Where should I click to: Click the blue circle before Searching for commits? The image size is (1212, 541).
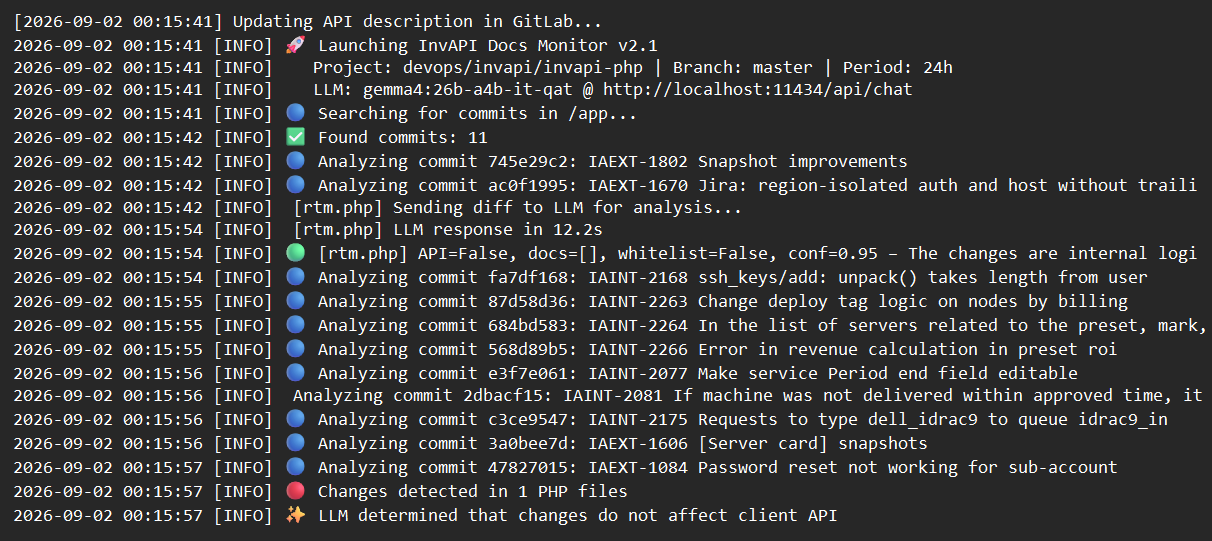[x=294, y=113]
